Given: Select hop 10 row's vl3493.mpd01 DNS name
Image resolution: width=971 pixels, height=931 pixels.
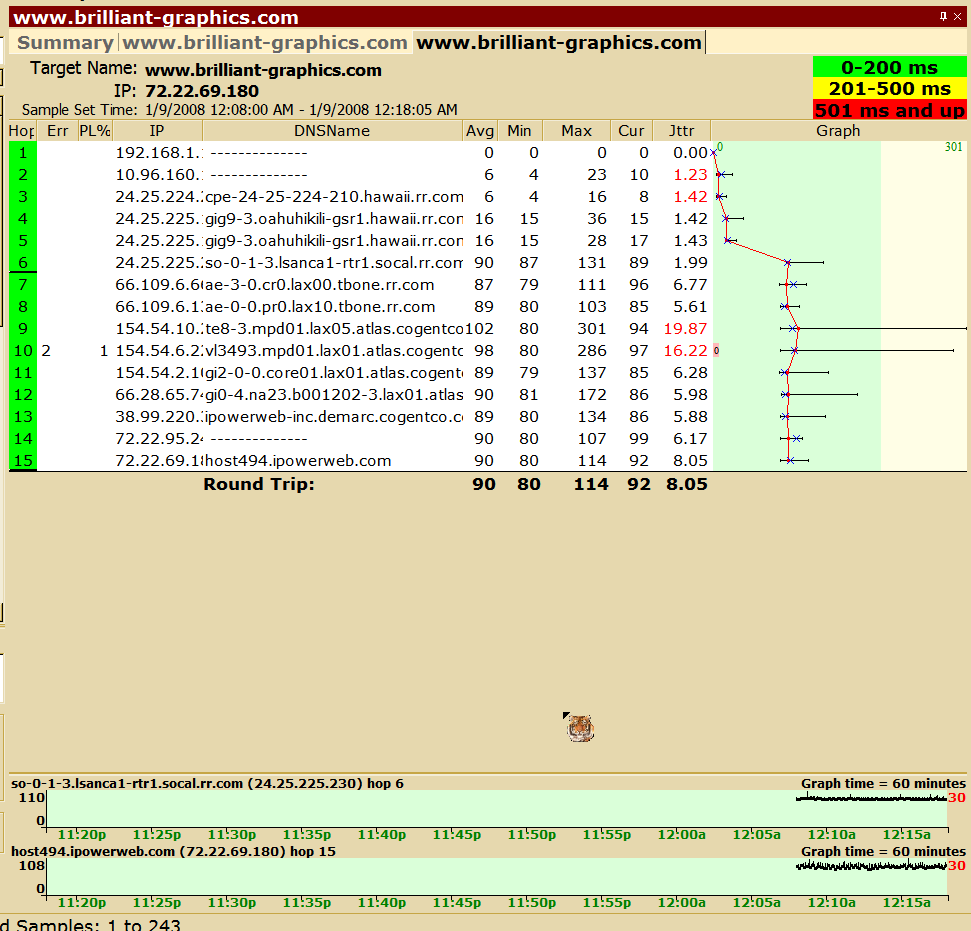Looking at the screenshot, I should [333, 351].
